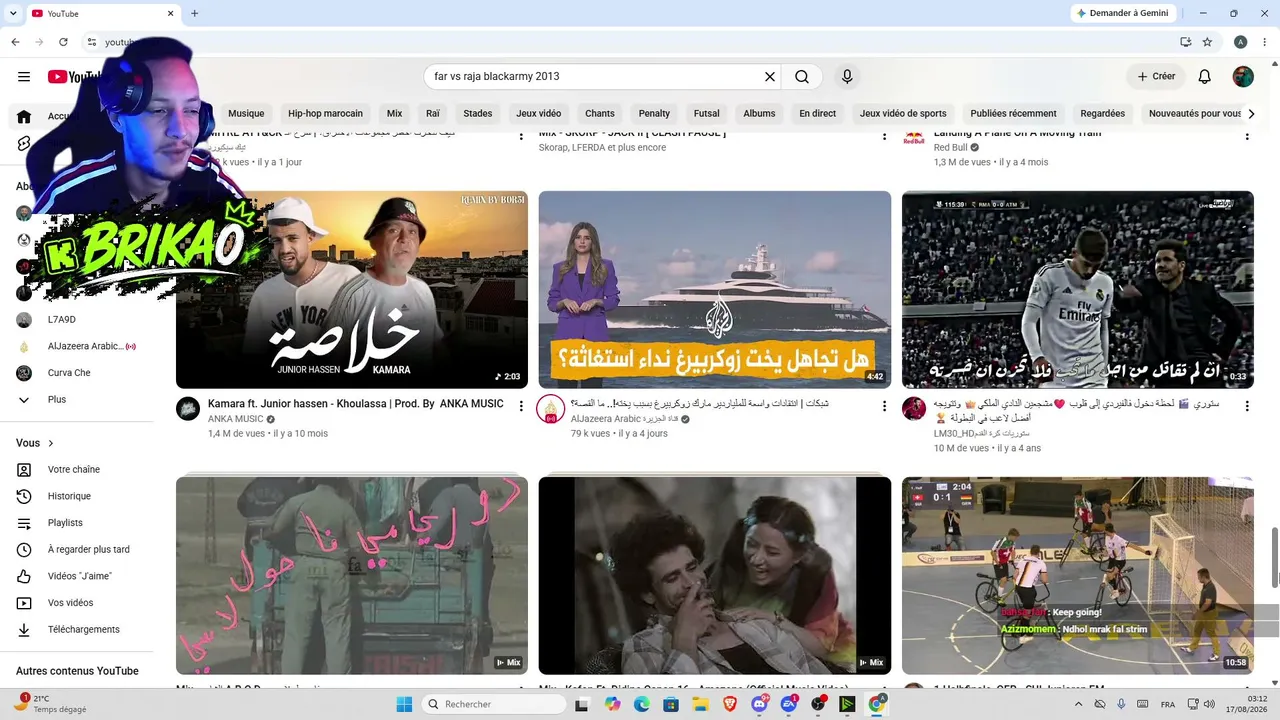
Task: Open Kamara ft. Junior hassen video title
Action: click(x=356, y=404)
